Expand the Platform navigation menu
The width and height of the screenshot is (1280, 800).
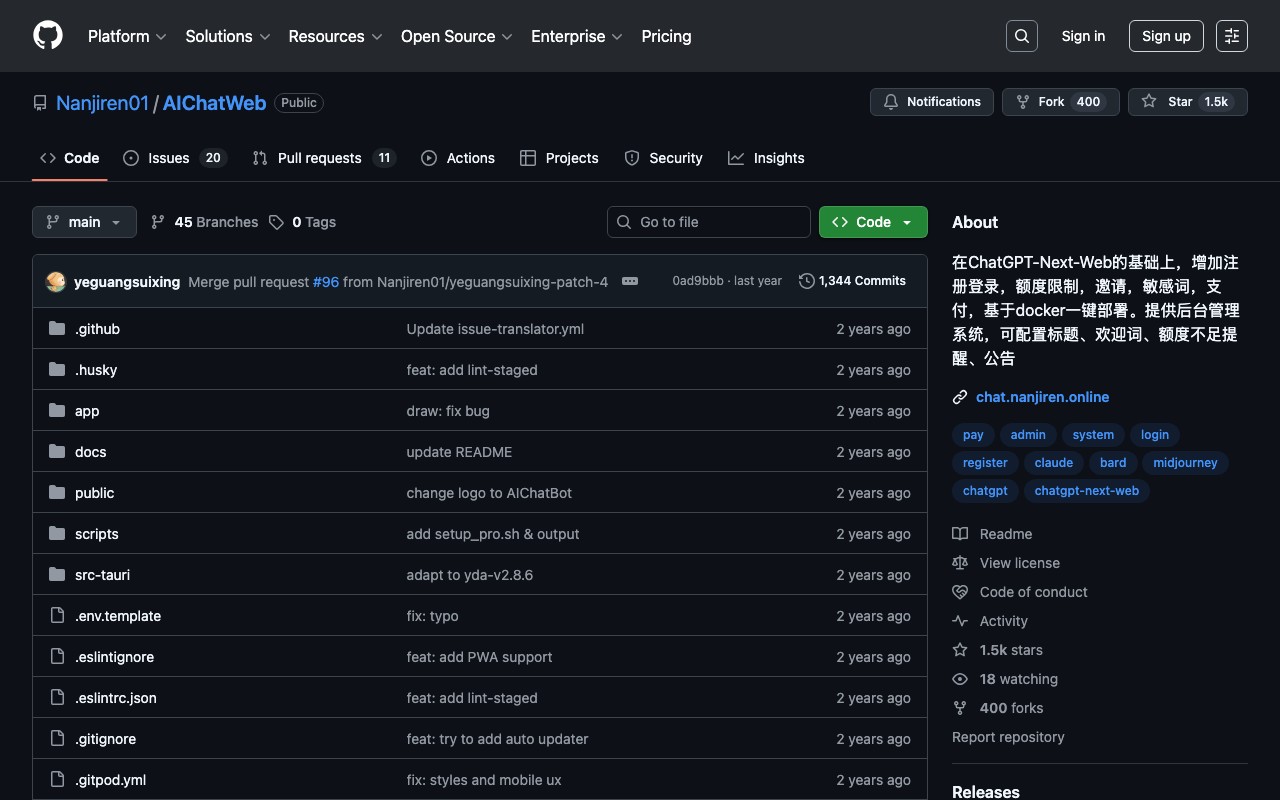coord(127,36)
